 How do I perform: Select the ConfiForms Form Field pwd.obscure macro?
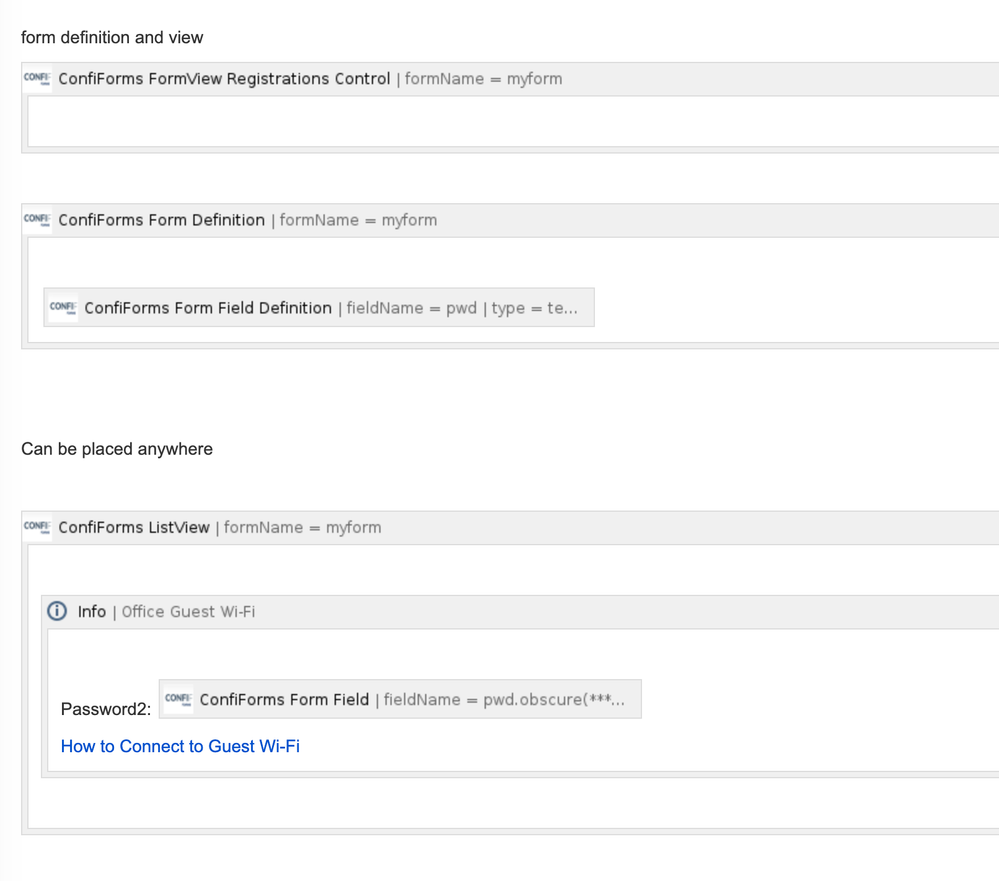400,699
